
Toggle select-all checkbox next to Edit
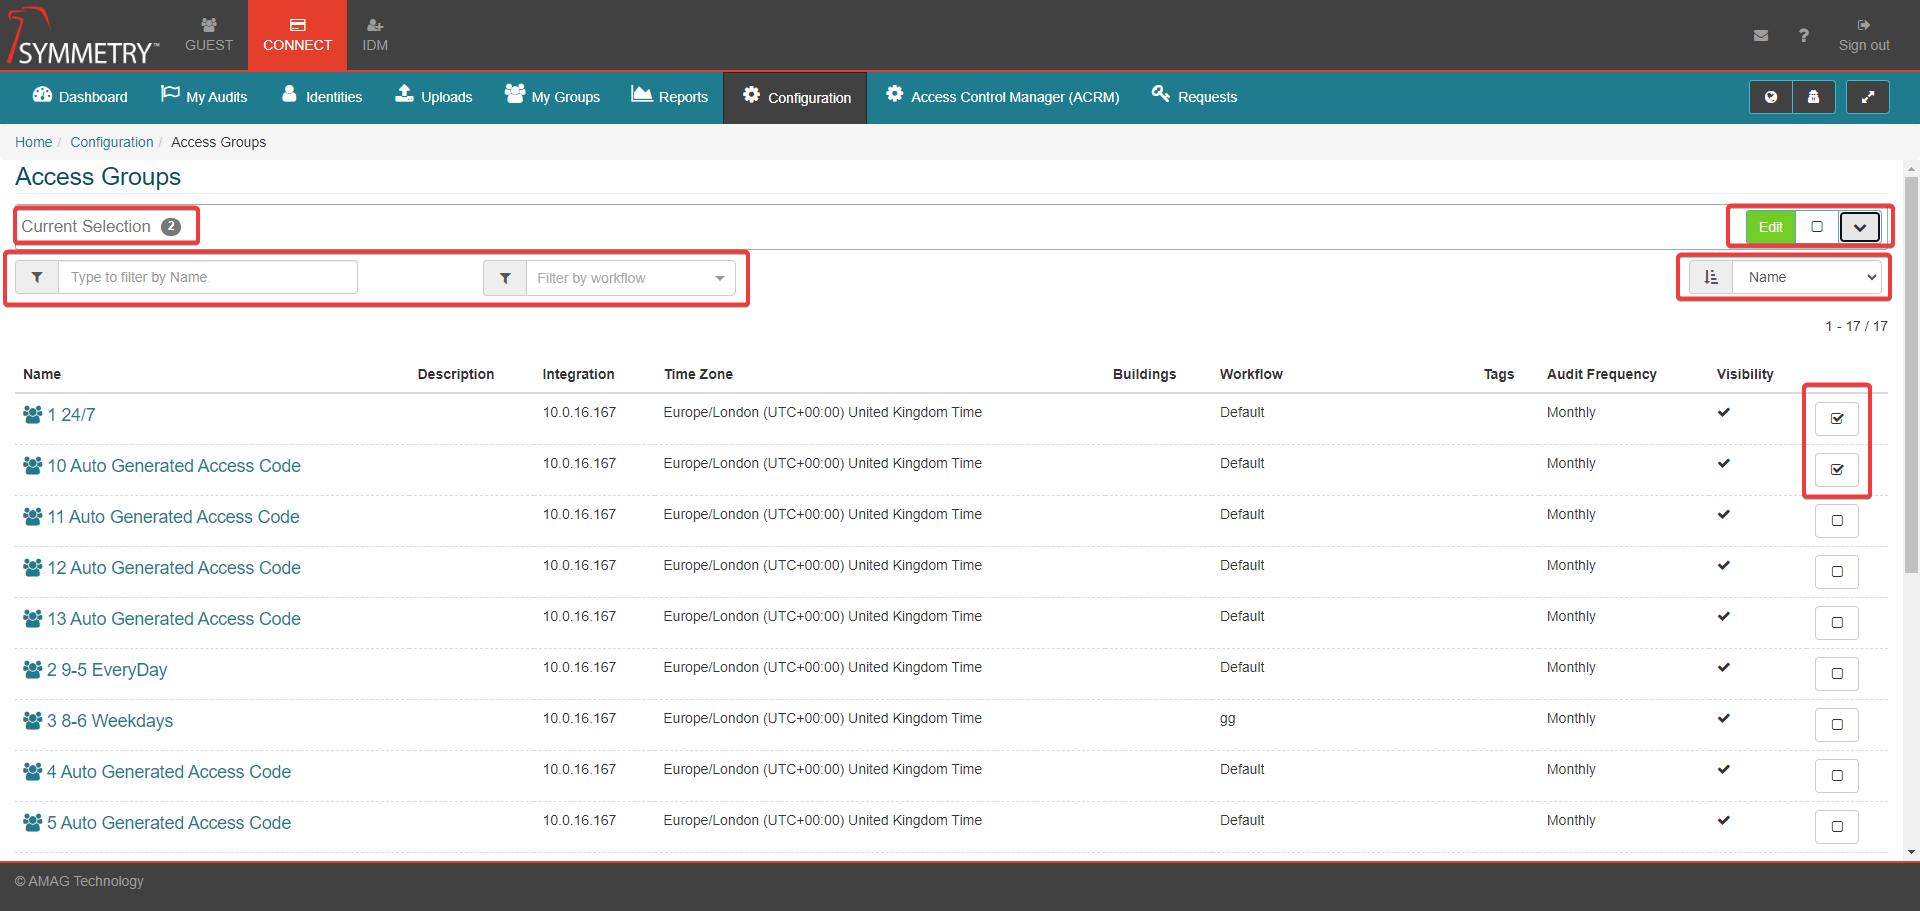(1817, 227)
